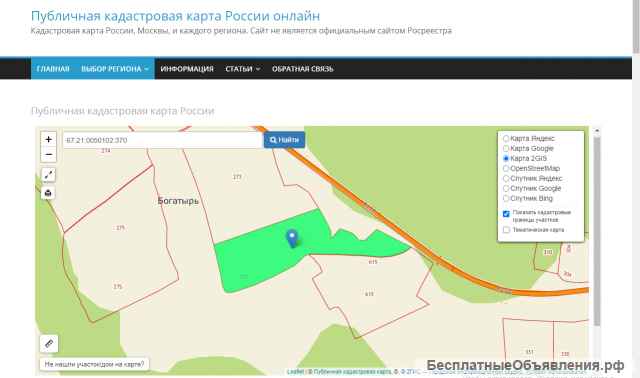Click the Богатырь place label

(x=178, y=201)
